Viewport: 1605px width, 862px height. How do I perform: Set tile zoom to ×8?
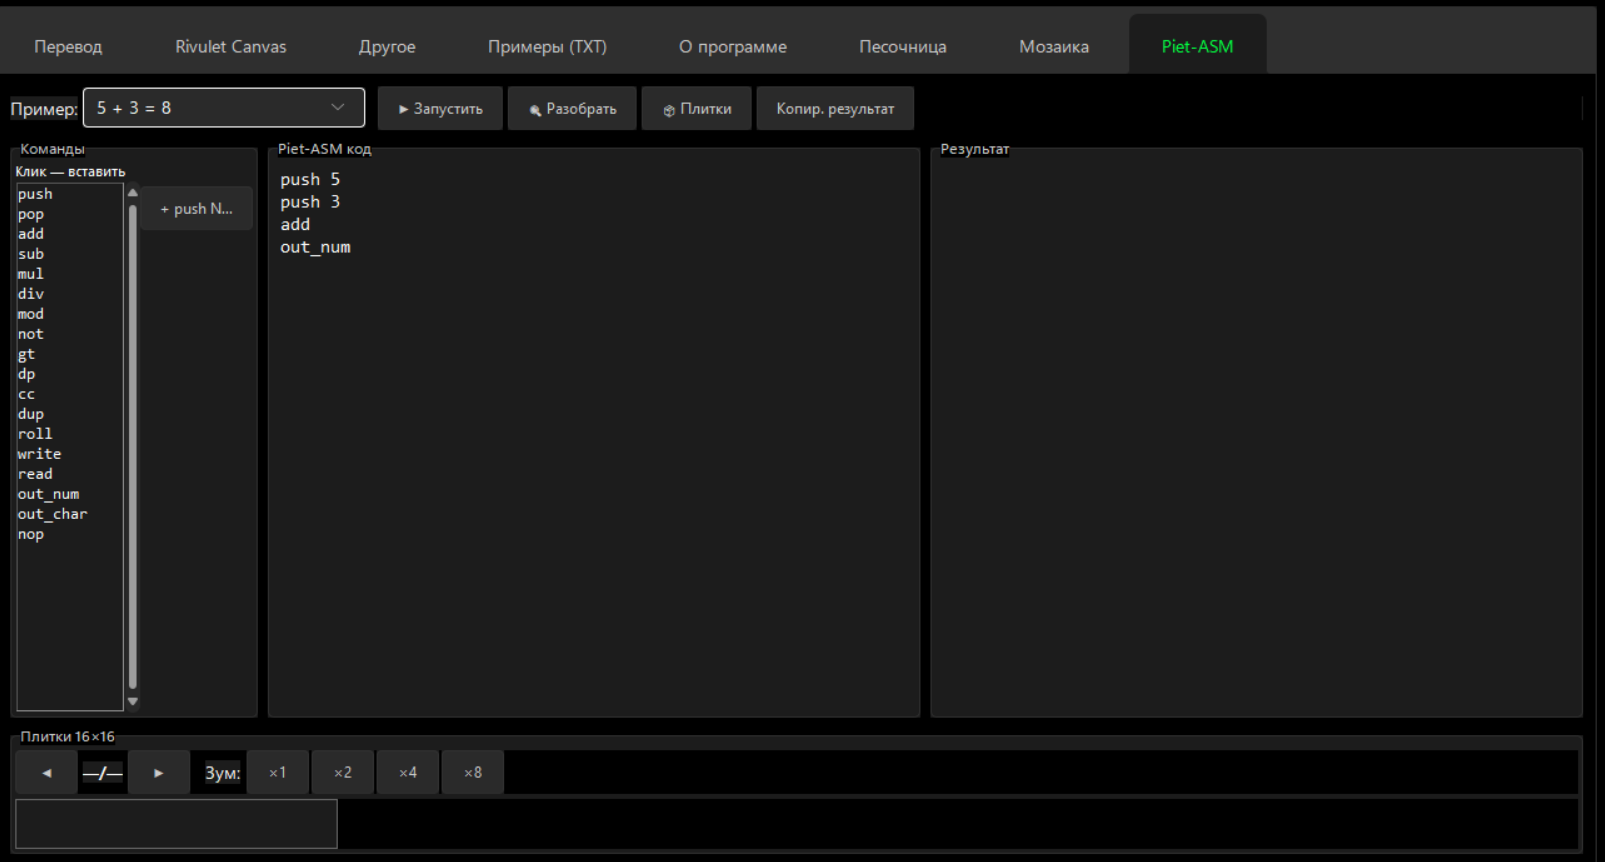[473, 772]
